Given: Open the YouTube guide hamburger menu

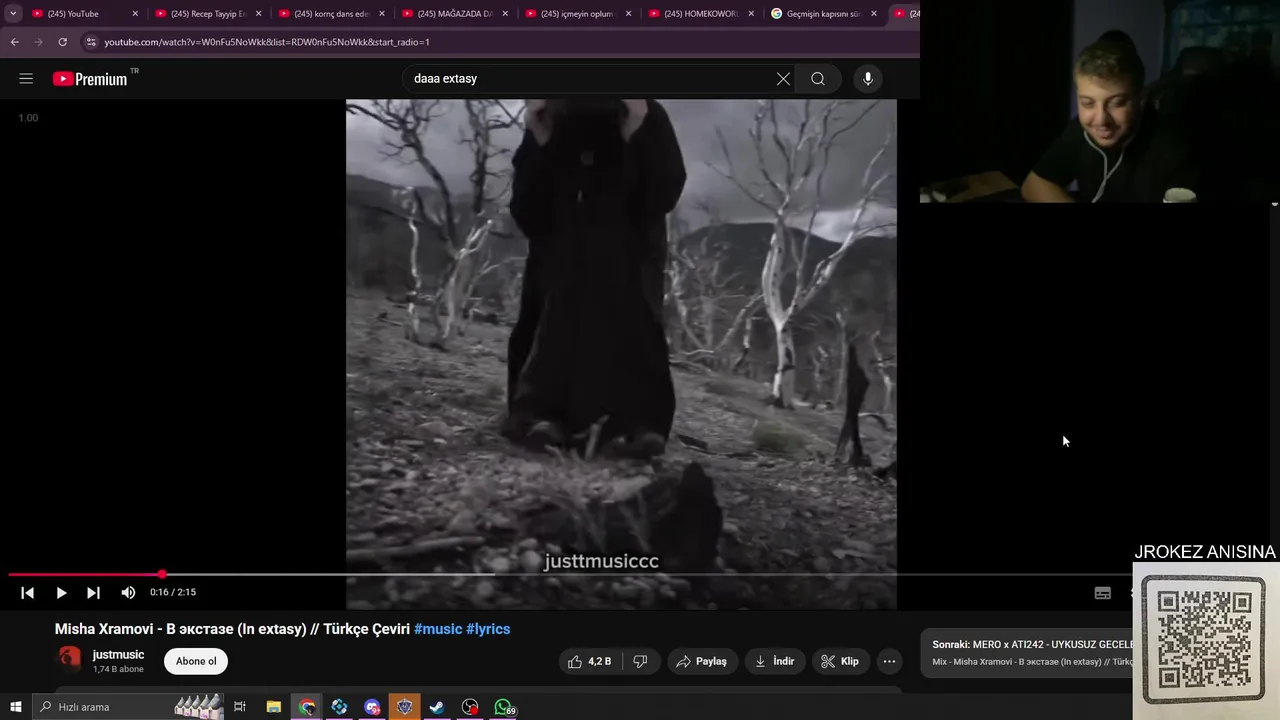Looking at the screenshot, I should [26, 79].
